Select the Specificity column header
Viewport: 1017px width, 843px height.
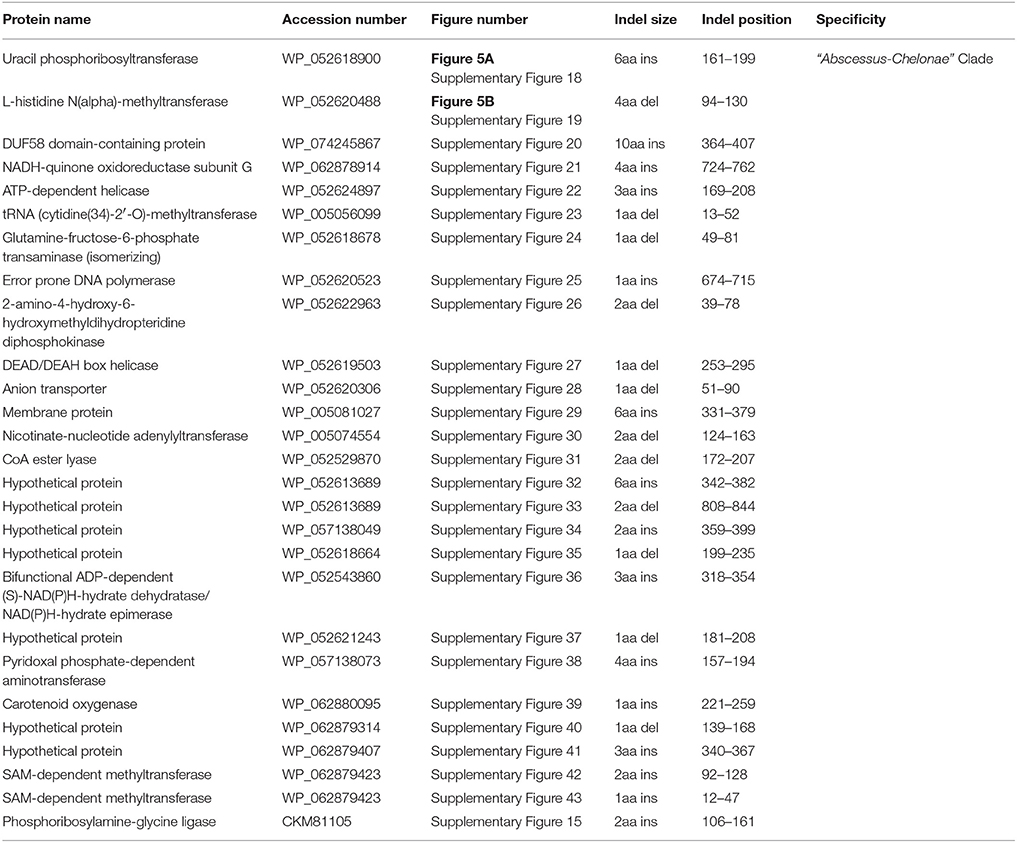coord(850,20)
